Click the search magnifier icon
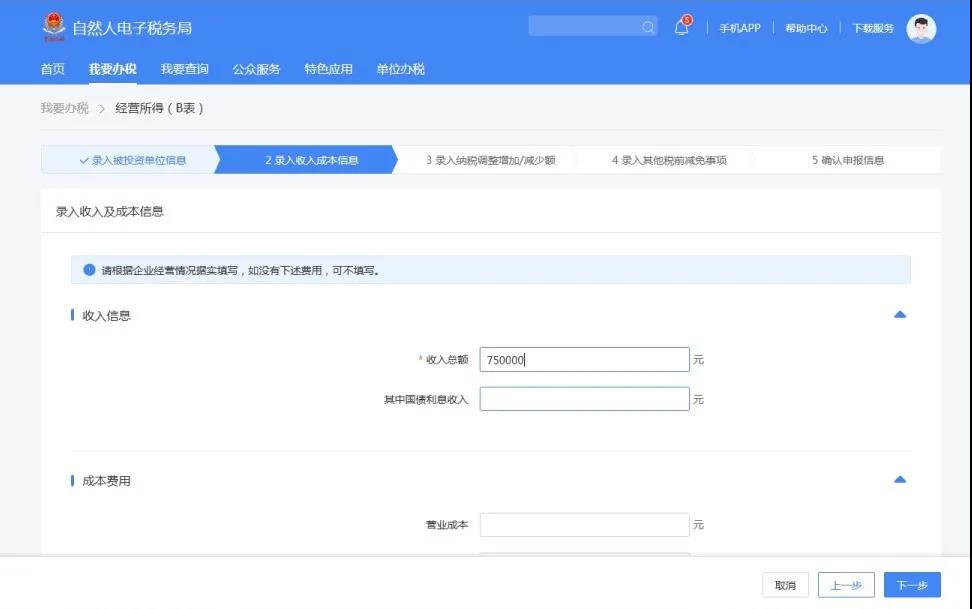 coord(650,25)
